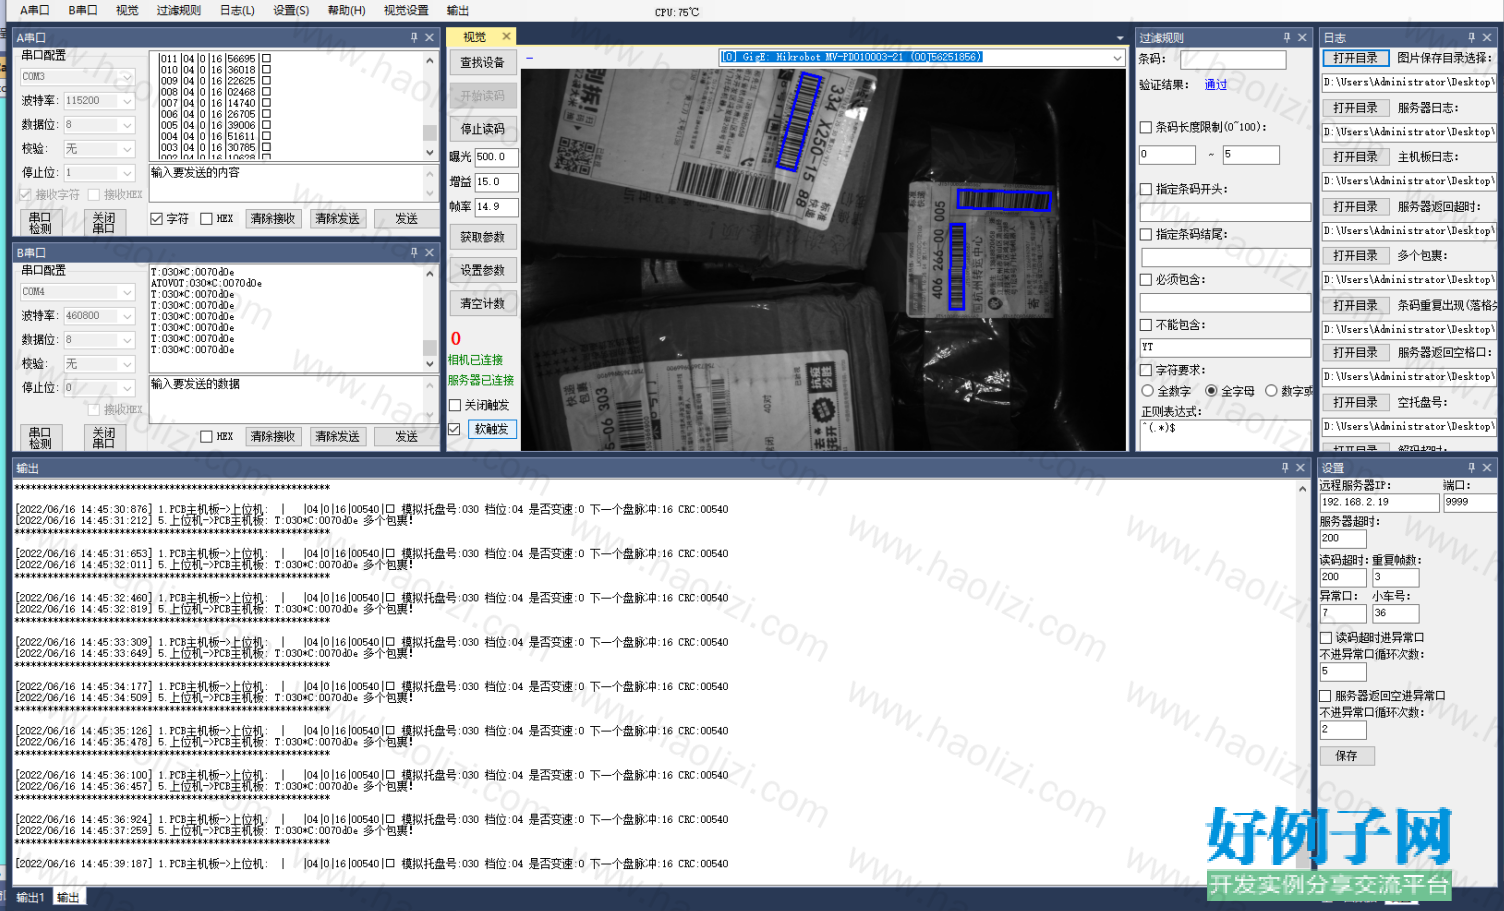Open the 115200 baud rate dropdown
Viewport: 1504px width, 911px height.
127,101
